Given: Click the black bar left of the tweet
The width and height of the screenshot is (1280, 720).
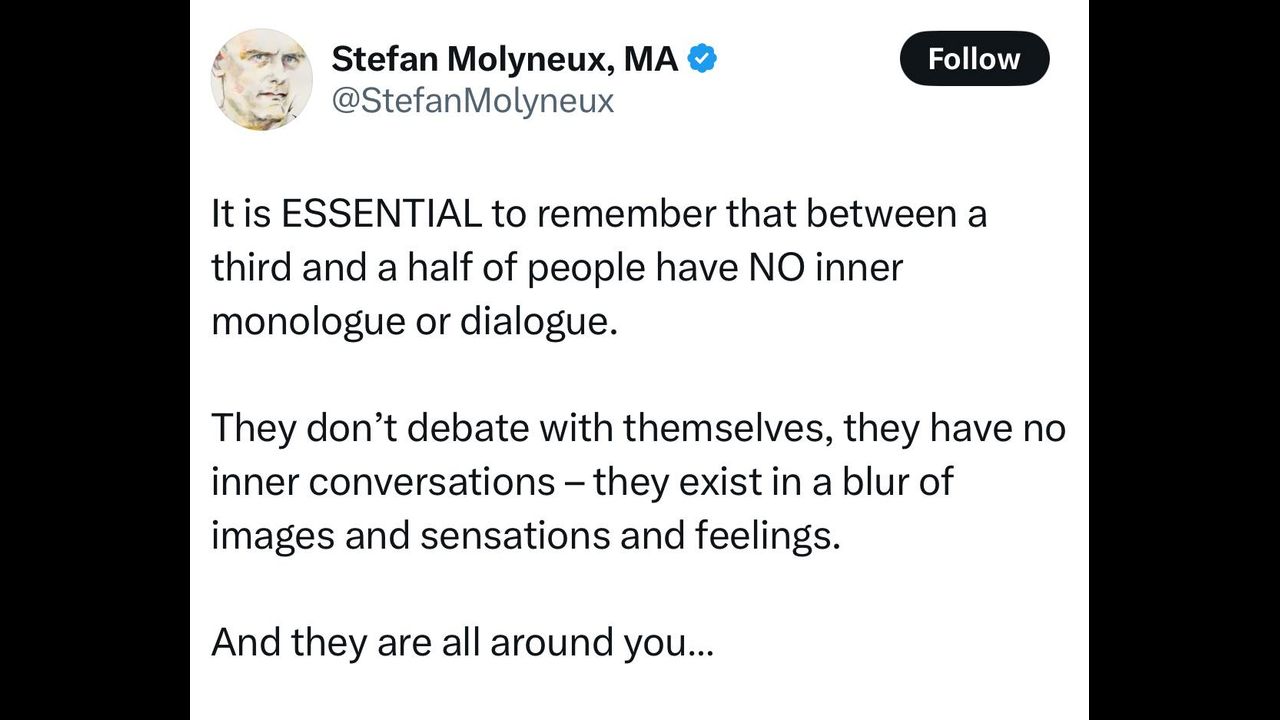Looking at the screenshot, I should point(95,360).
